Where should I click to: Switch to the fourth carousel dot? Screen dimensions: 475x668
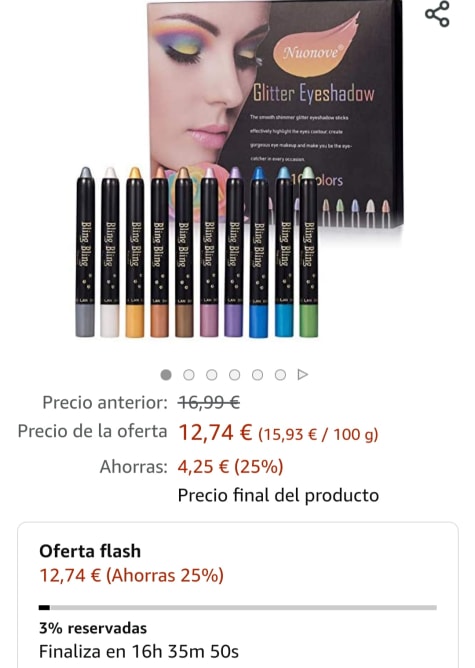point(235,374)
